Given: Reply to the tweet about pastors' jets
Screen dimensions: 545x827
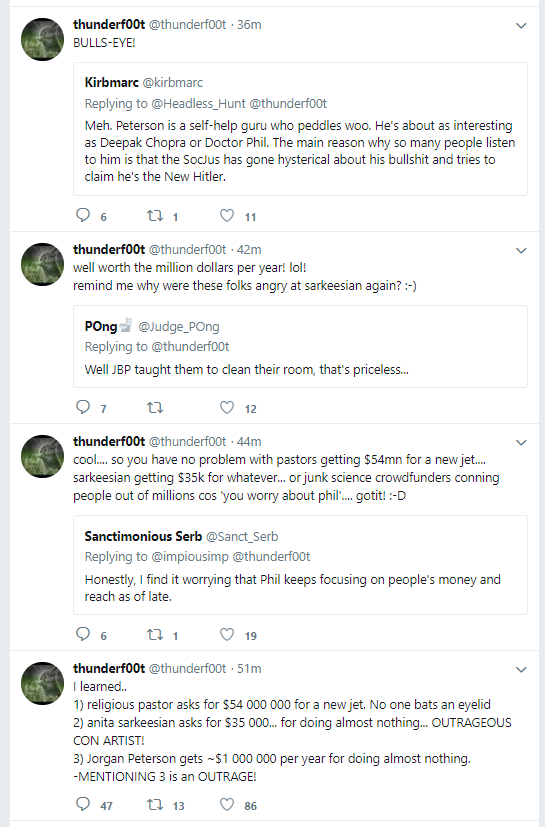Looking at the screenshot, I should pos(83,634).
